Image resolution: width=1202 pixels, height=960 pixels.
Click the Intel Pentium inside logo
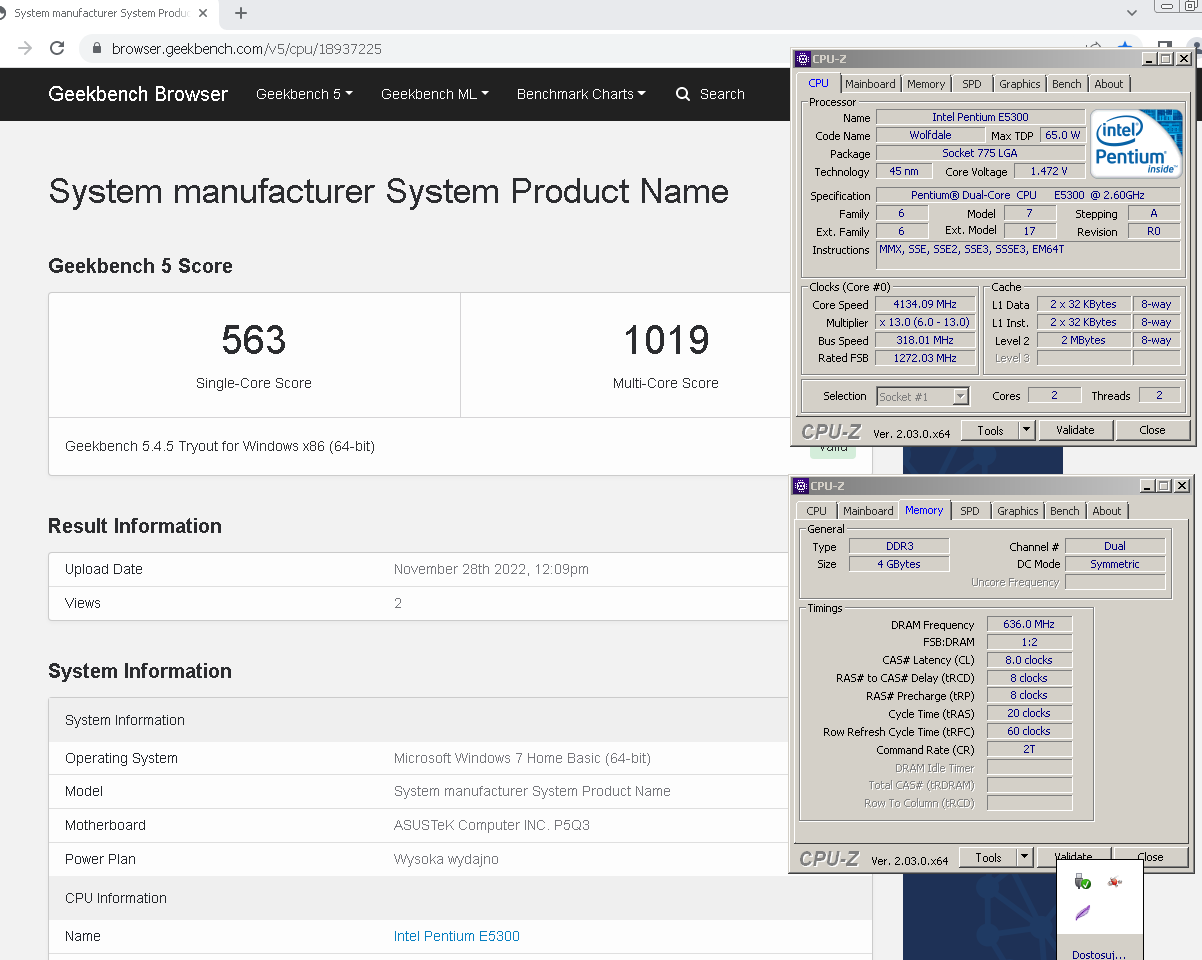point(1135,143)
